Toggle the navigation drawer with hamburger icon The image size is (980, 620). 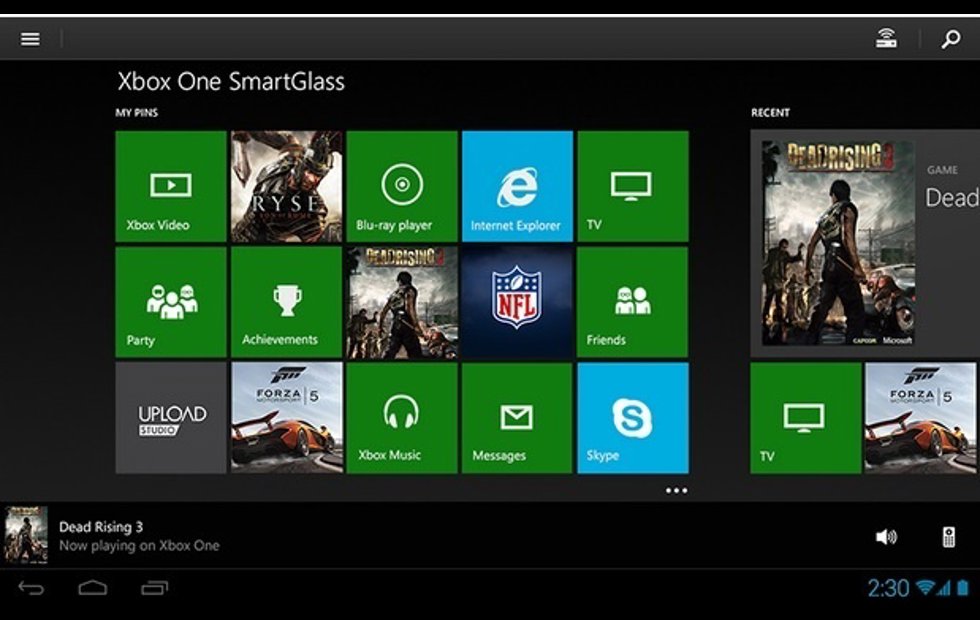[x=30, y=38]
